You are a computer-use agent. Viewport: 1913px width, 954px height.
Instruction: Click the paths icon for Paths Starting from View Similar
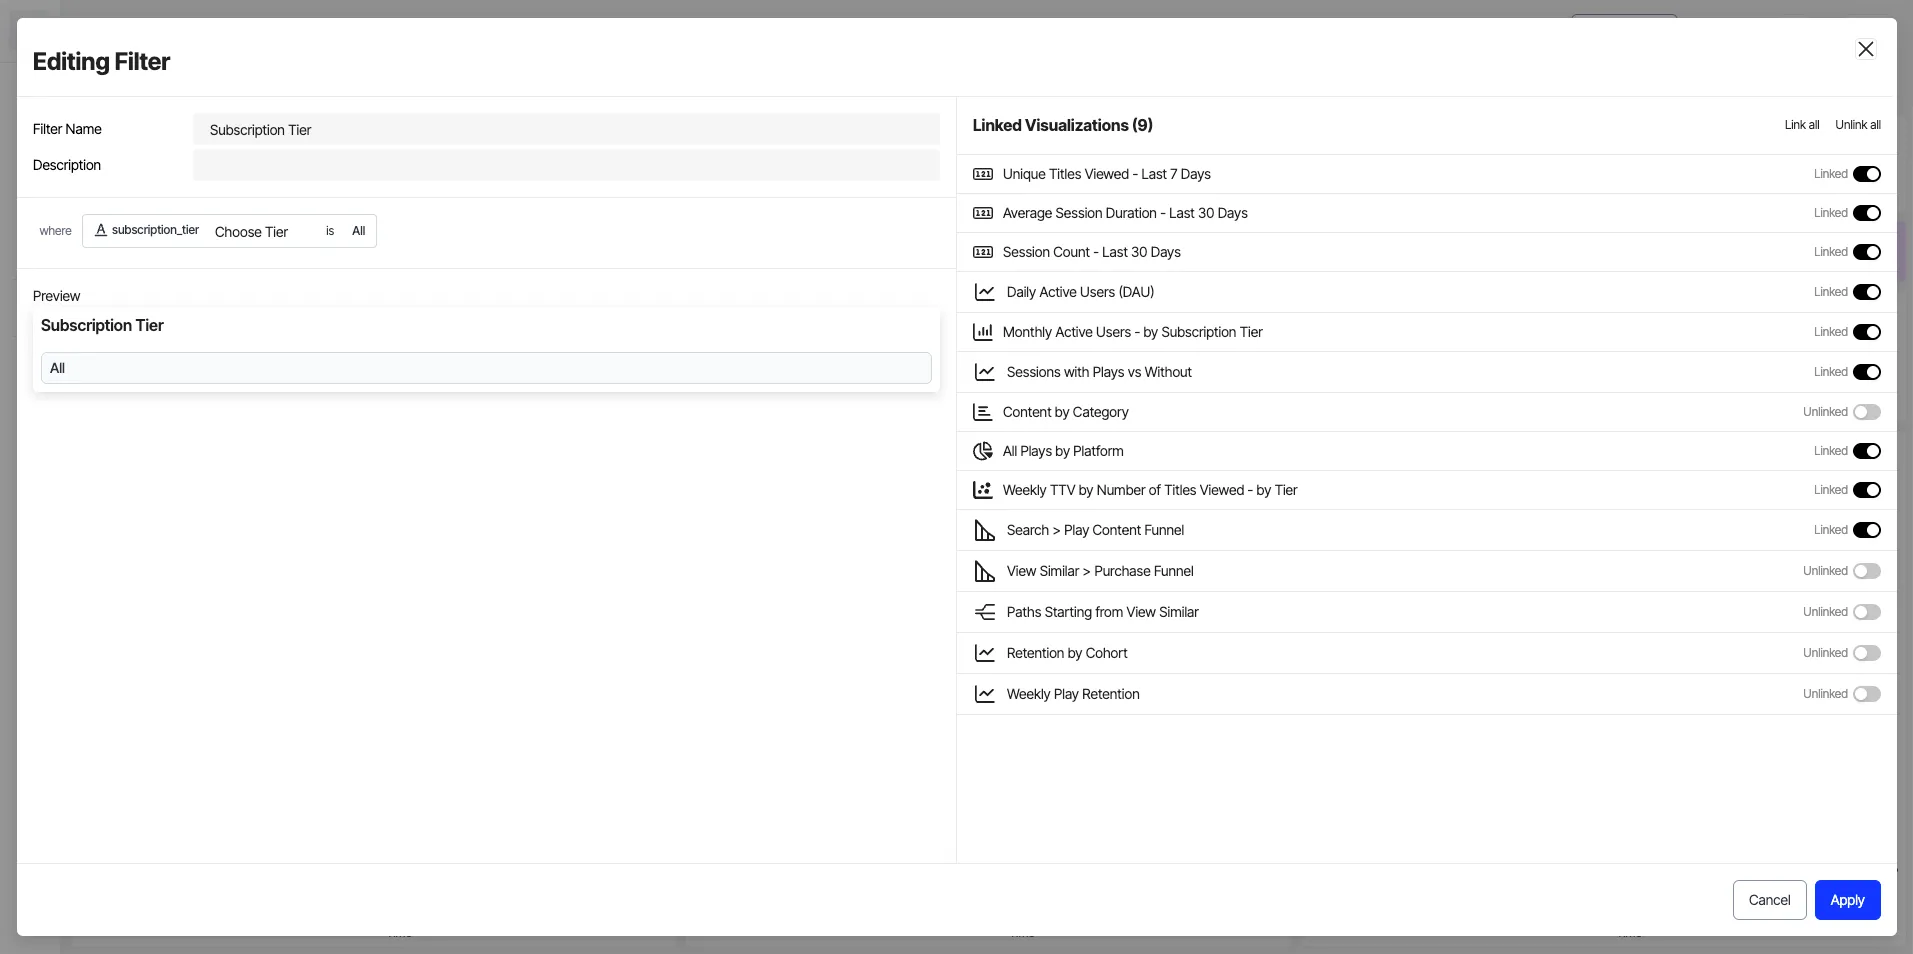(x=985, y=612)
